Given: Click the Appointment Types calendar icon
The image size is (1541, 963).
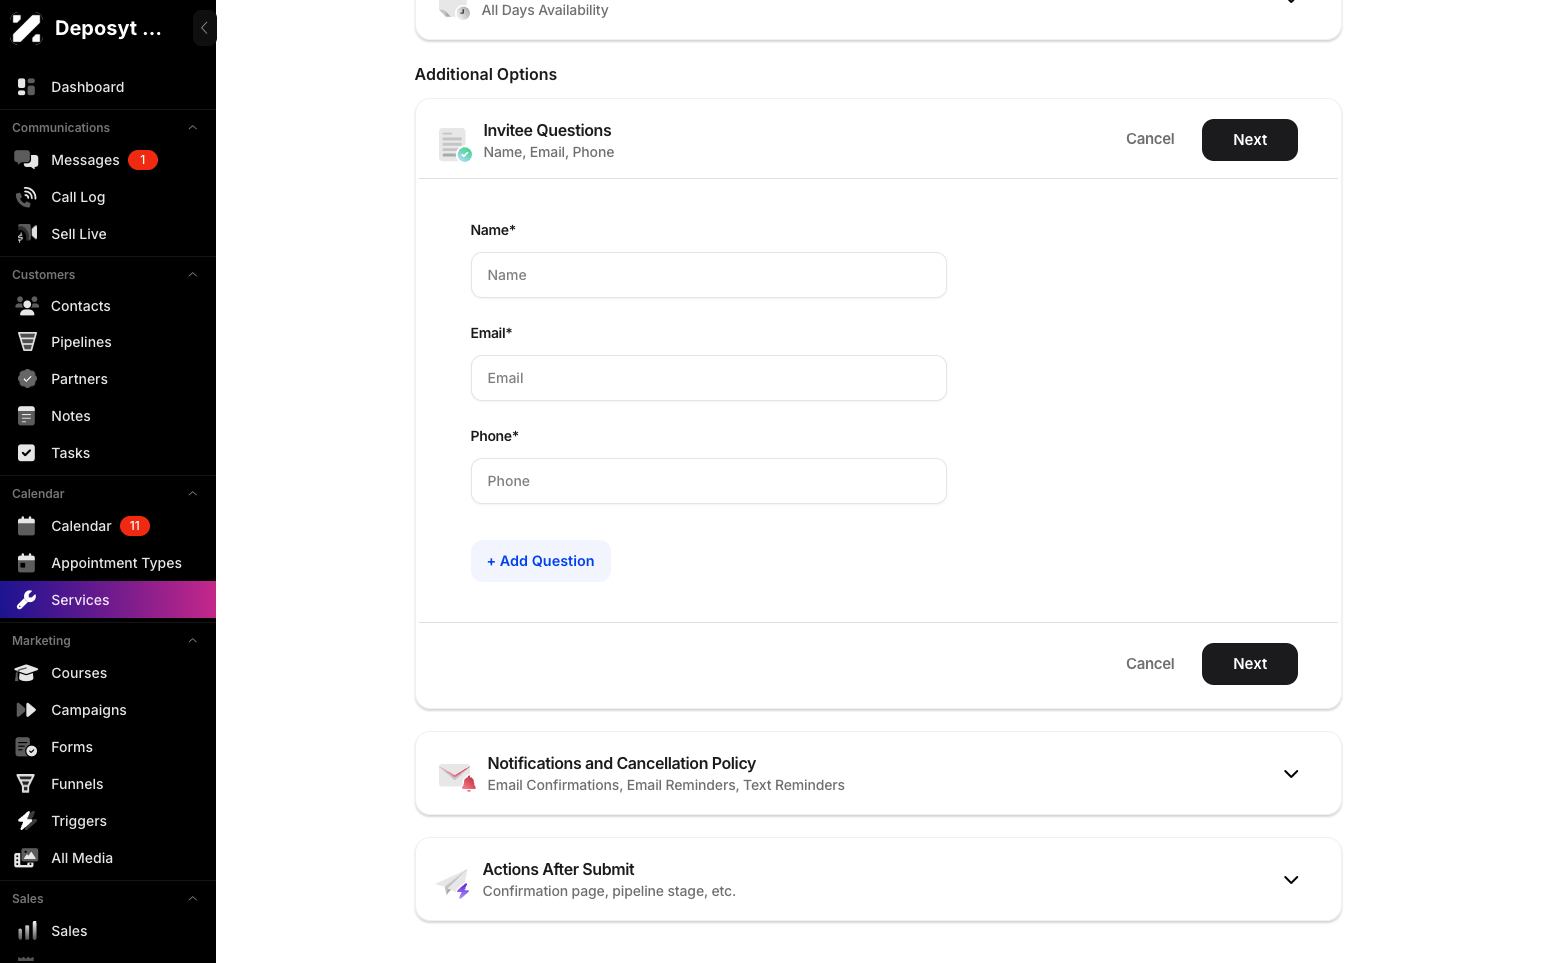Looking at the screenshot, I should coord(27,563).
